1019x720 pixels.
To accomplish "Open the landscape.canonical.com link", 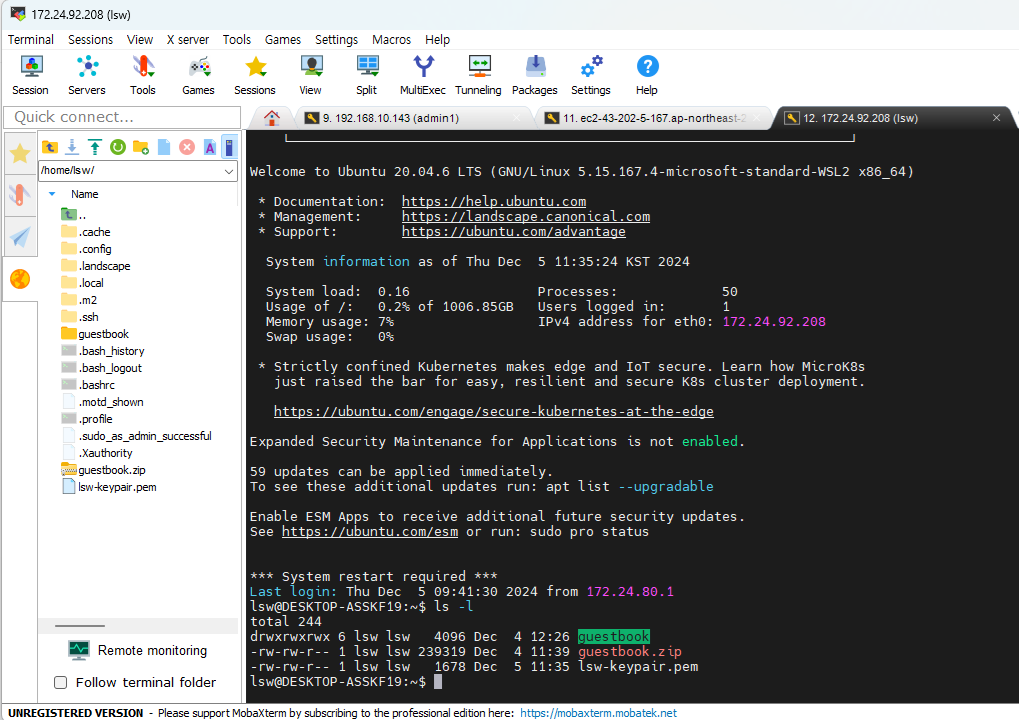I will coord(526,216).
